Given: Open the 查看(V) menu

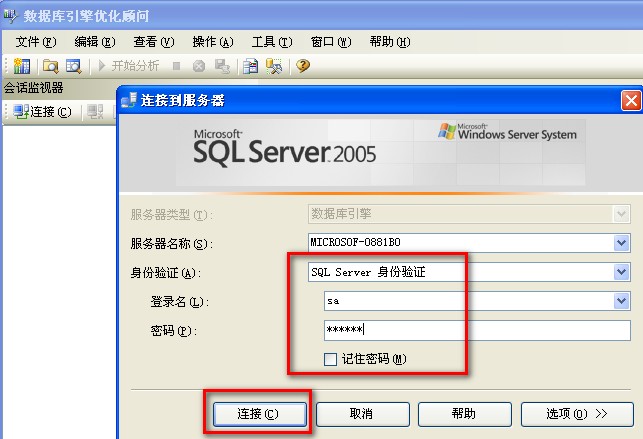Looking at the screenshot, I should click(154, 41).
